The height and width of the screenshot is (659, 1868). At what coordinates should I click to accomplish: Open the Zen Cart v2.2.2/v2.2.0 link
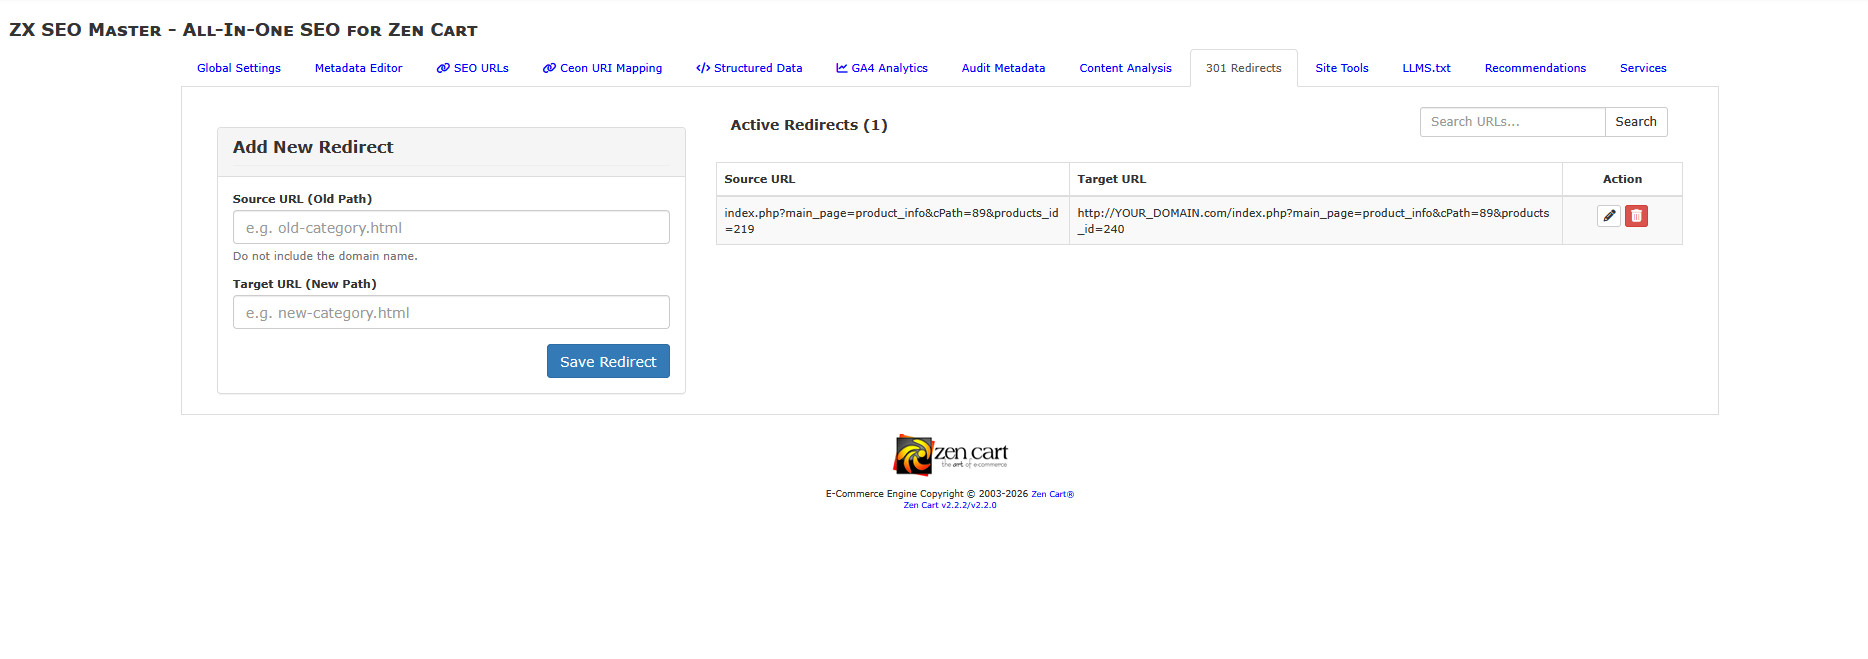(950, 505)
